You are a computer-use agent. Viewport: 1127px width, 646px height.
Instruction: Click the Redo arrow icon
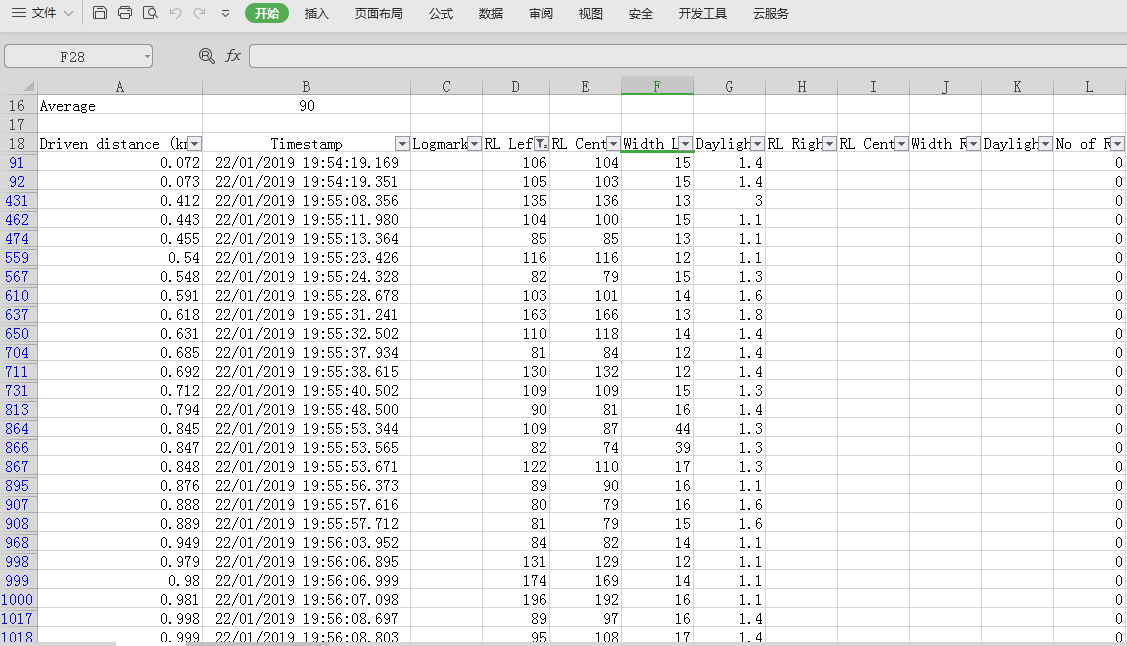tap(200, 13)
